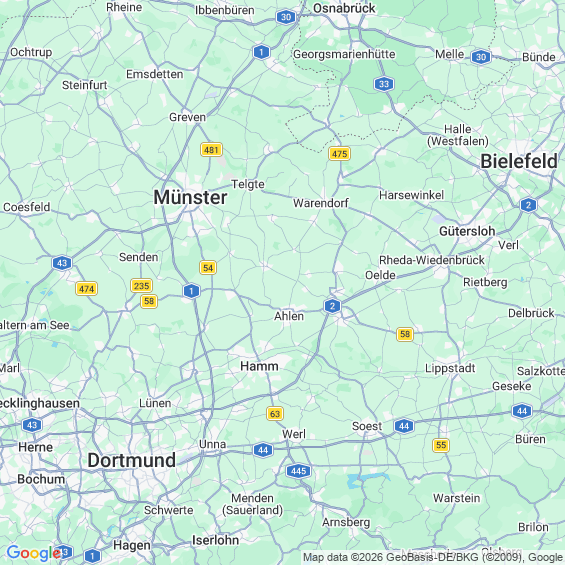565x565 pixels.
Task: Select the Osnabrück city label
Action: [344, 8]
